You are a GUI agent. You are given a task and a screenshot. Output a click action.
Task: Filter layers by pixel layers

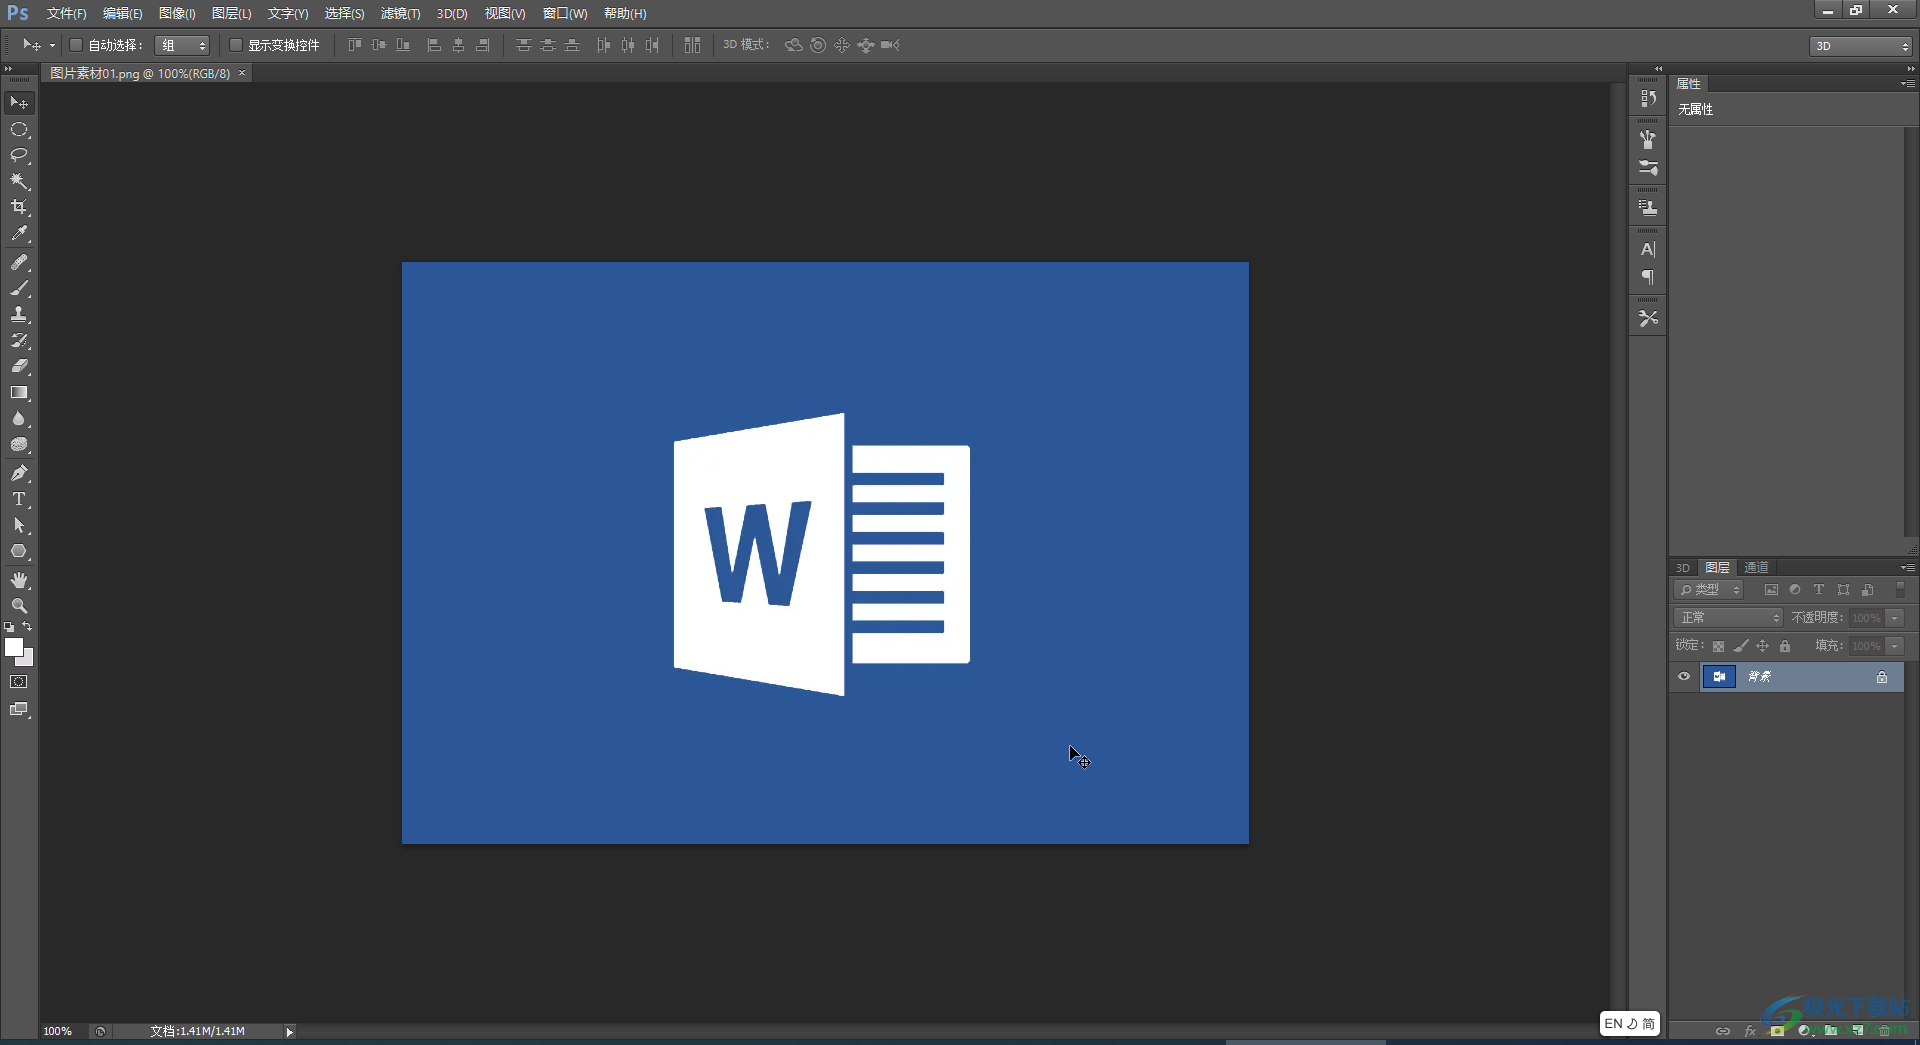[1771, 590]
